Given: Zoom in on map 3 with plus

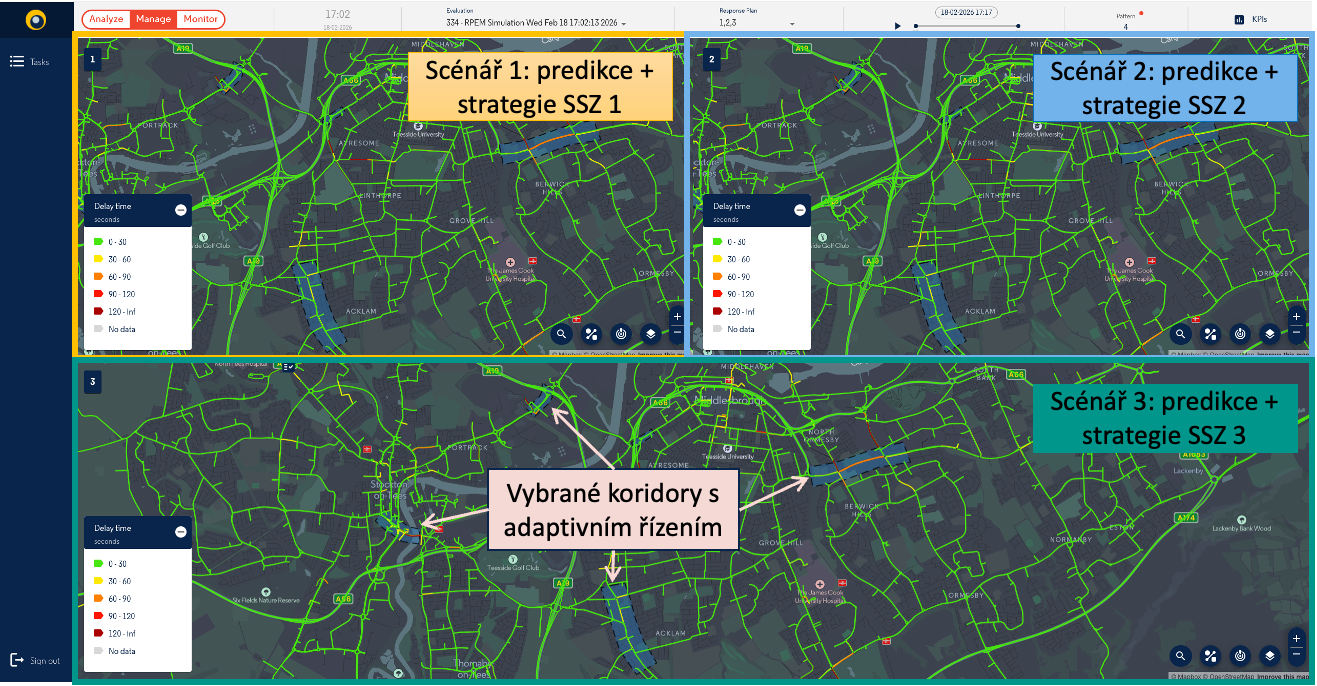Looking at the screenshot, I should [1296, 638].
